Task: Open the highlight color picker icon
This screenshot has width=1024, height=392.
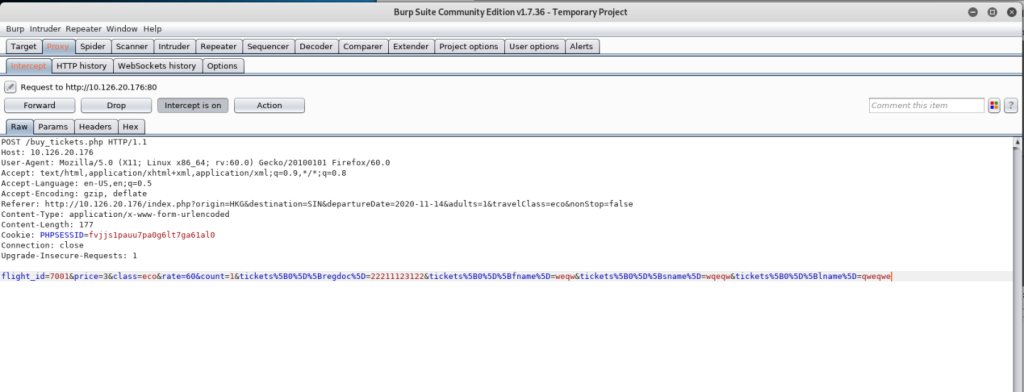Action: (x=994, y=105)
